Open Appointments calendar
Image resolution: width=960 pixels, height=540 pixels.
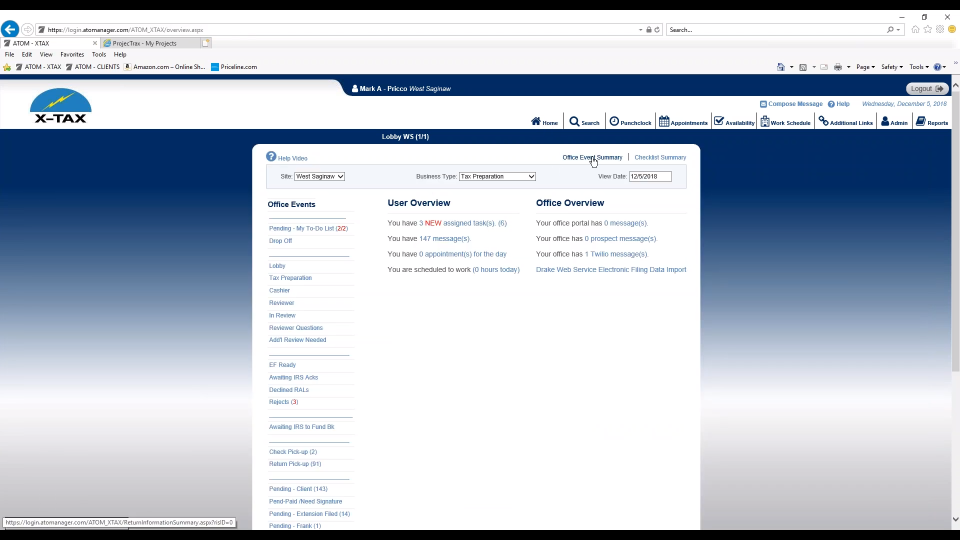pos(683,122)
